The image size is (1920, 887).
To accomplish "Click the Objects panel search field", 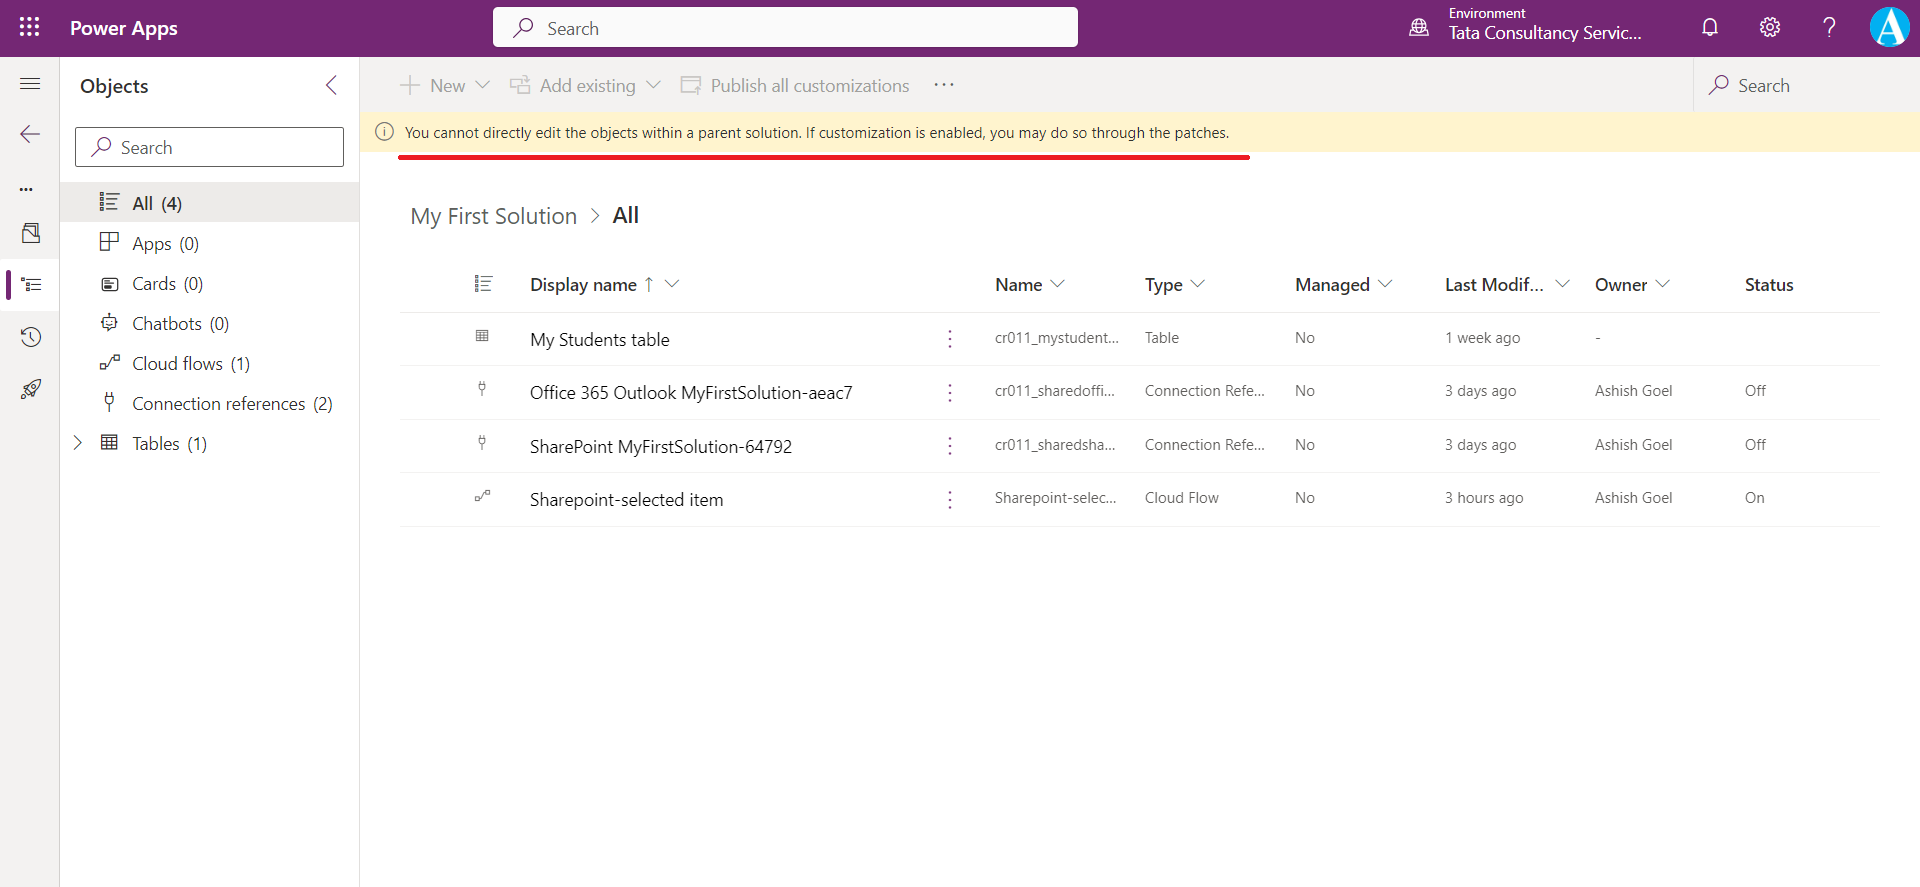I will (209, 148).
